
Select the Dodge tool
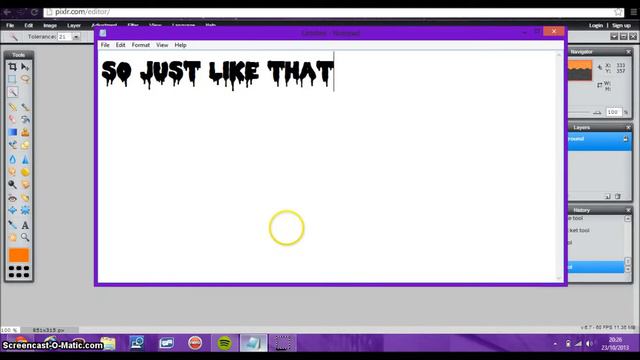pos(13,184)
